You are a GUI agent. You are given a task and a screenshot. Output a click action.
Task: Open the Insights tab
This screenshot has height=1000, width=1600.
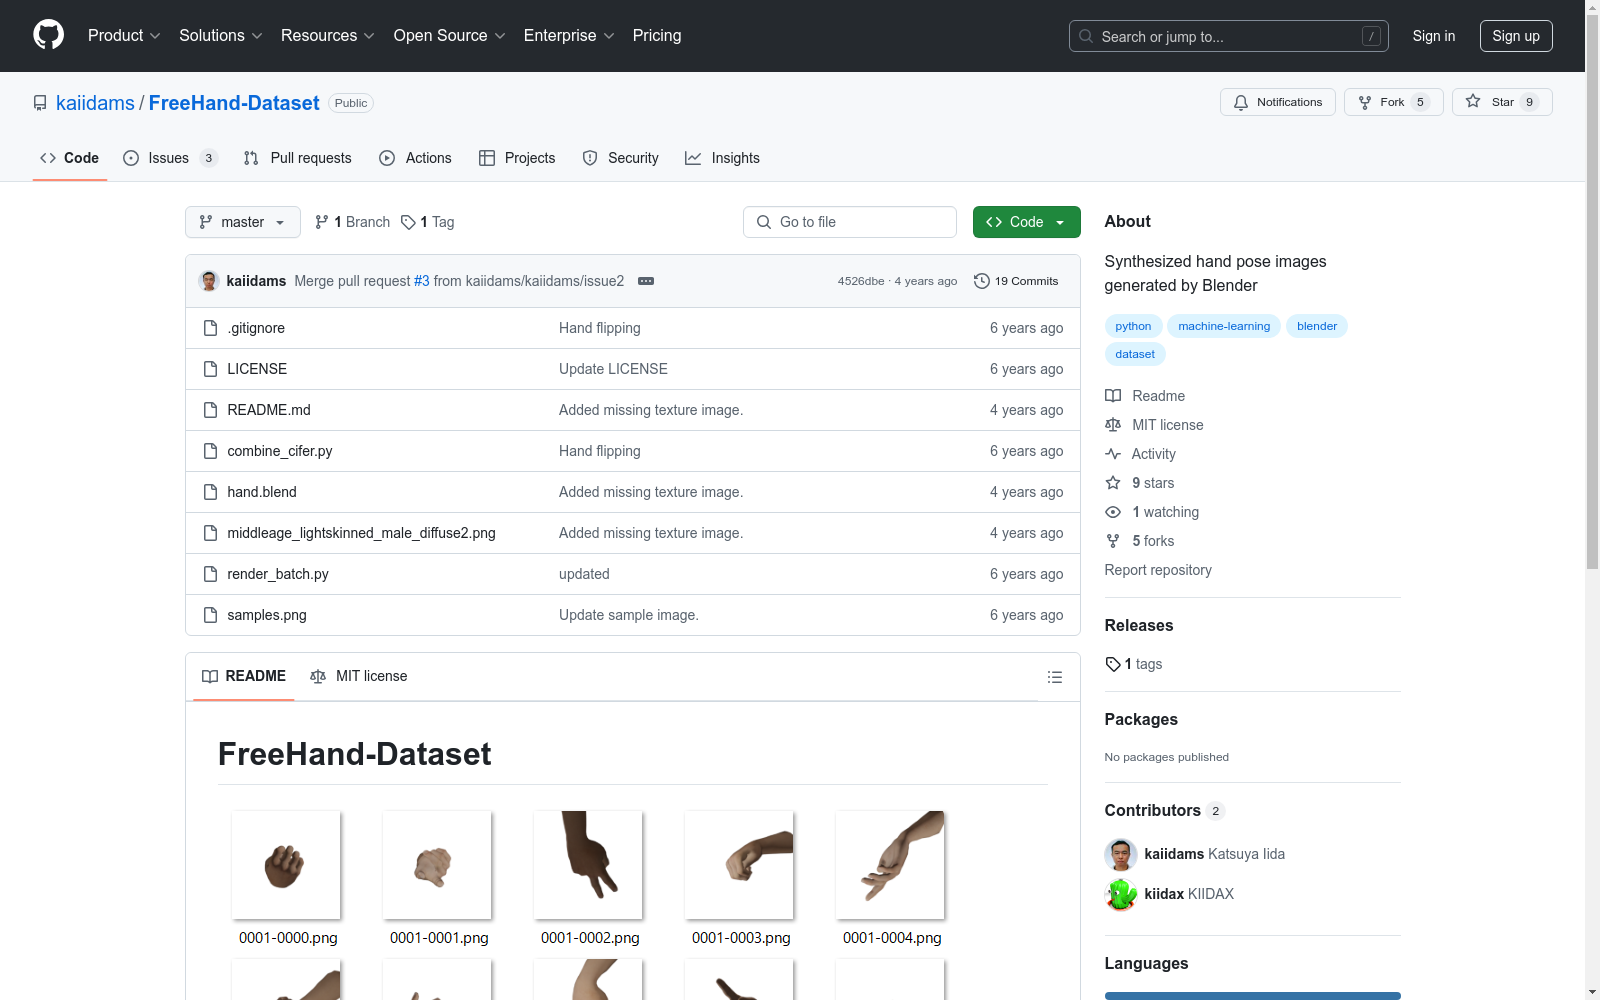[723, 158]
